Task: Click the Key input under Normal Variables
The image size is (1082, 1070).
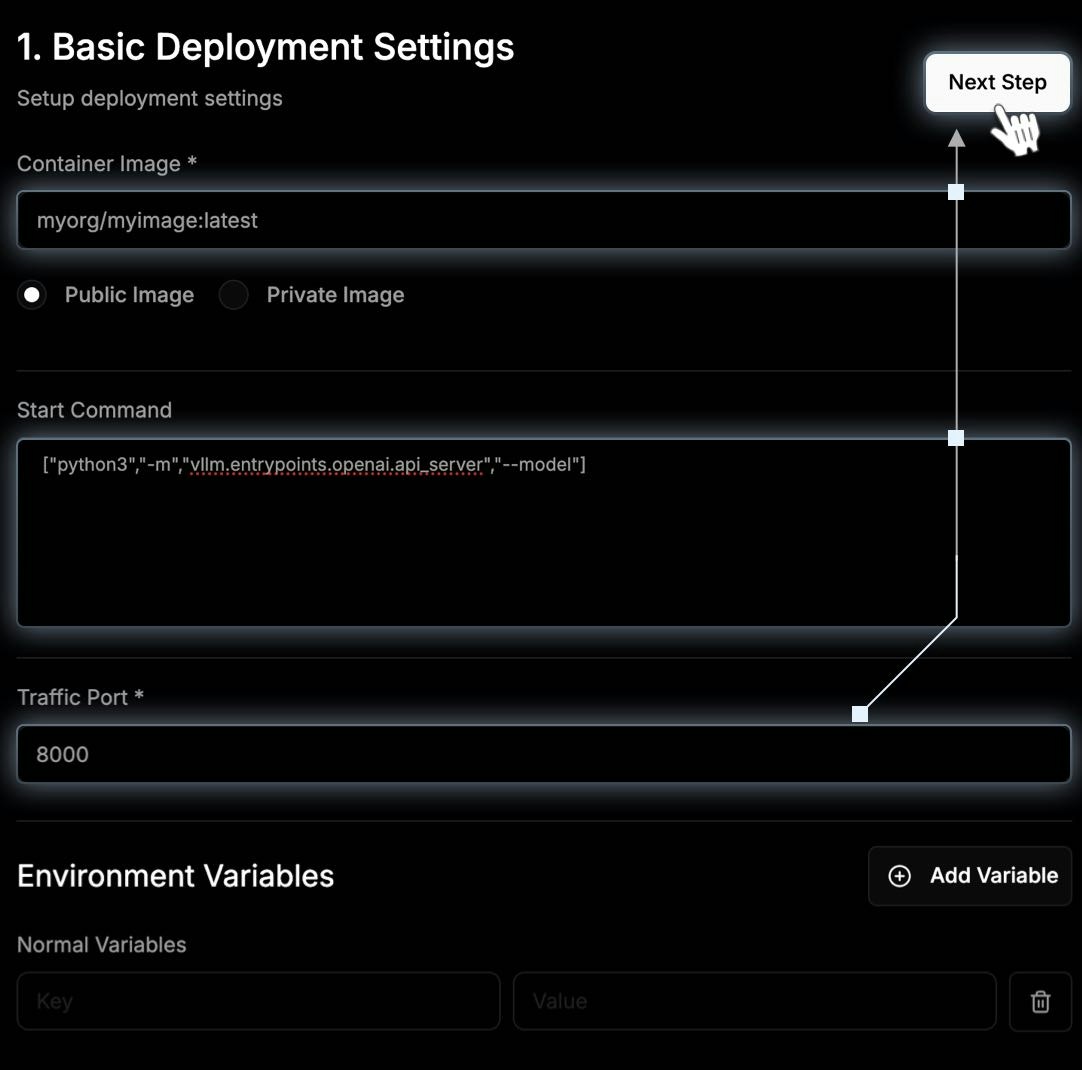Action: pos(259,1001)
